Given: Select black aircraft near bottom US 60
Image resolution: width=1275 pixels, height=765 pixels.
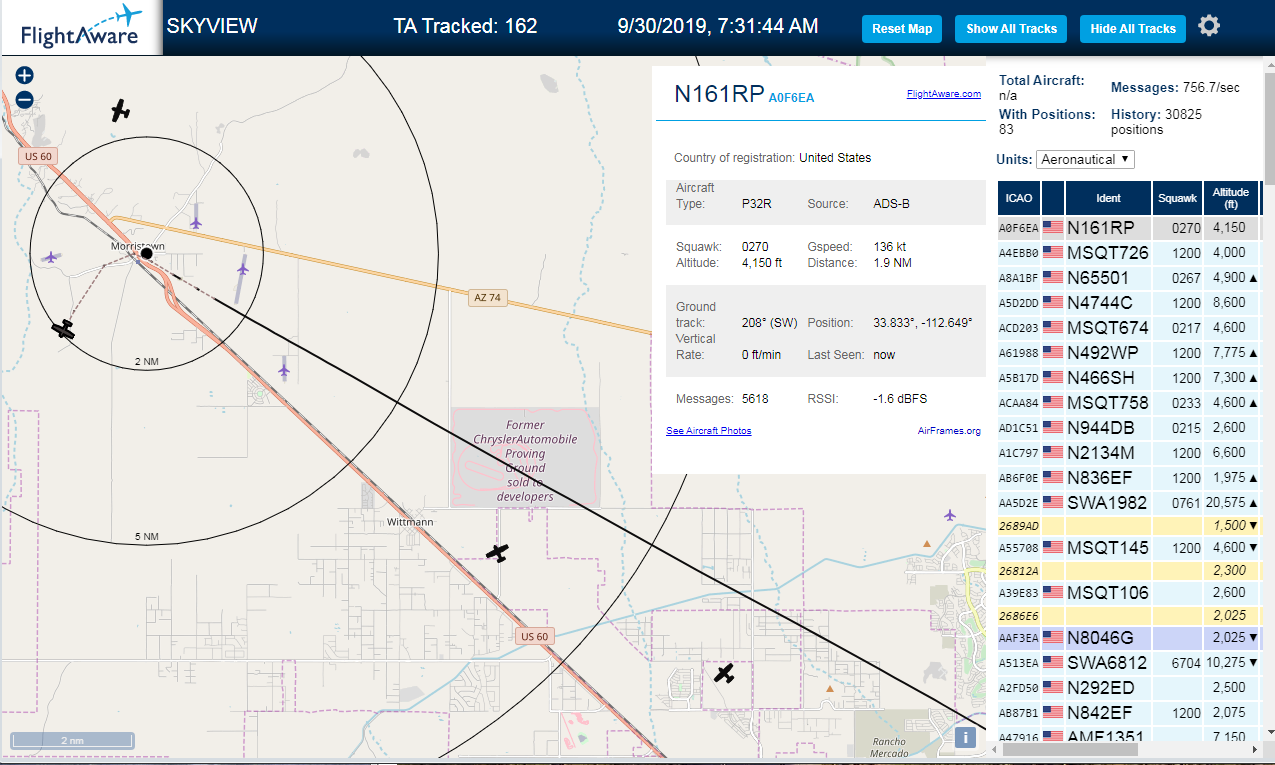Looking at the screenshot, I should tap(725, 674).
